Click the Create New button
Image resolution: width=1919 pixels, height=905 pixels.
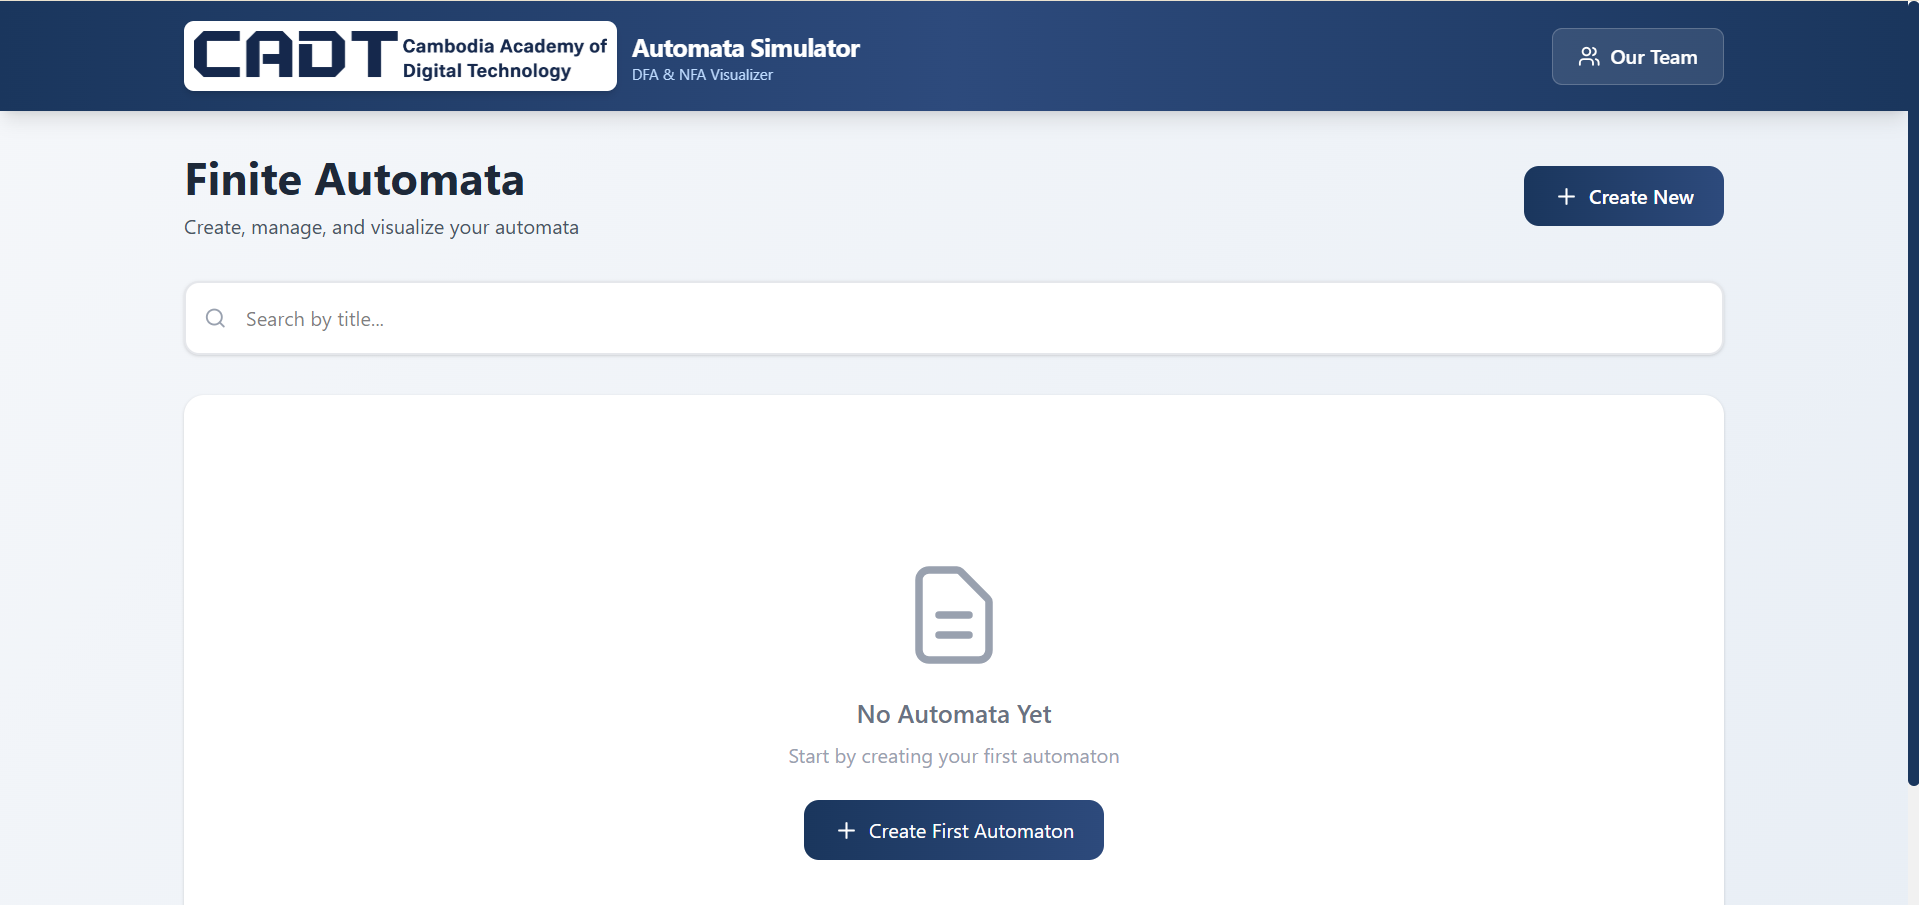click(x=1623, y=196)
